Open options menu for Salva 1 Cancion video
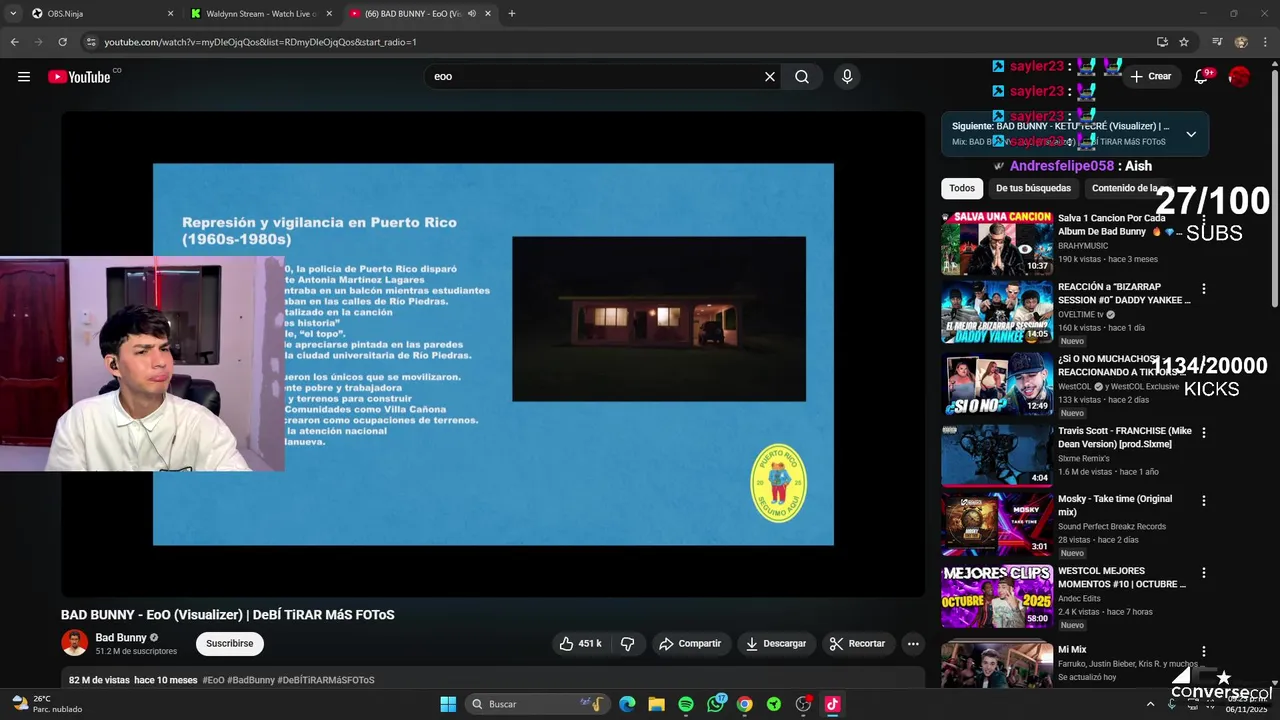 pos(1204,219)
